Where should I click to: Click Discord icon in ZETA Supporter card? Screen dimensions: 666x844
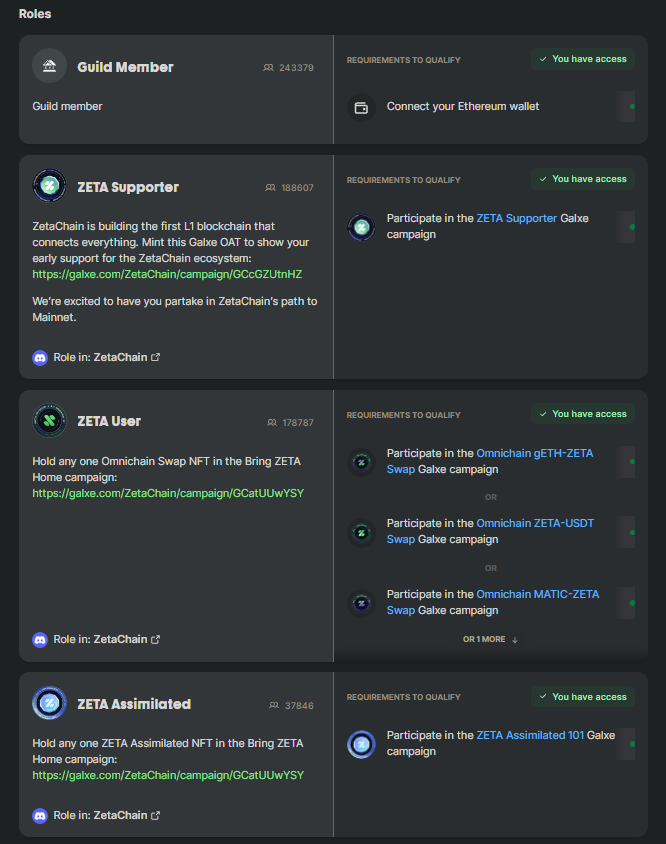pyautogui.click(x=40, y=357)
